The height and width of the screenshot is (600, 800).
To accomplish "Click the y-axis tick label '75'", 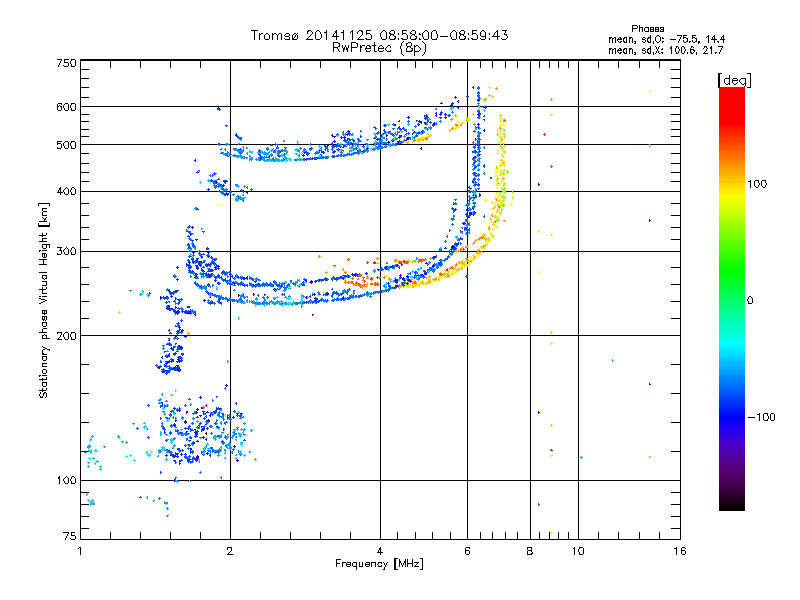I will point(70,536).
